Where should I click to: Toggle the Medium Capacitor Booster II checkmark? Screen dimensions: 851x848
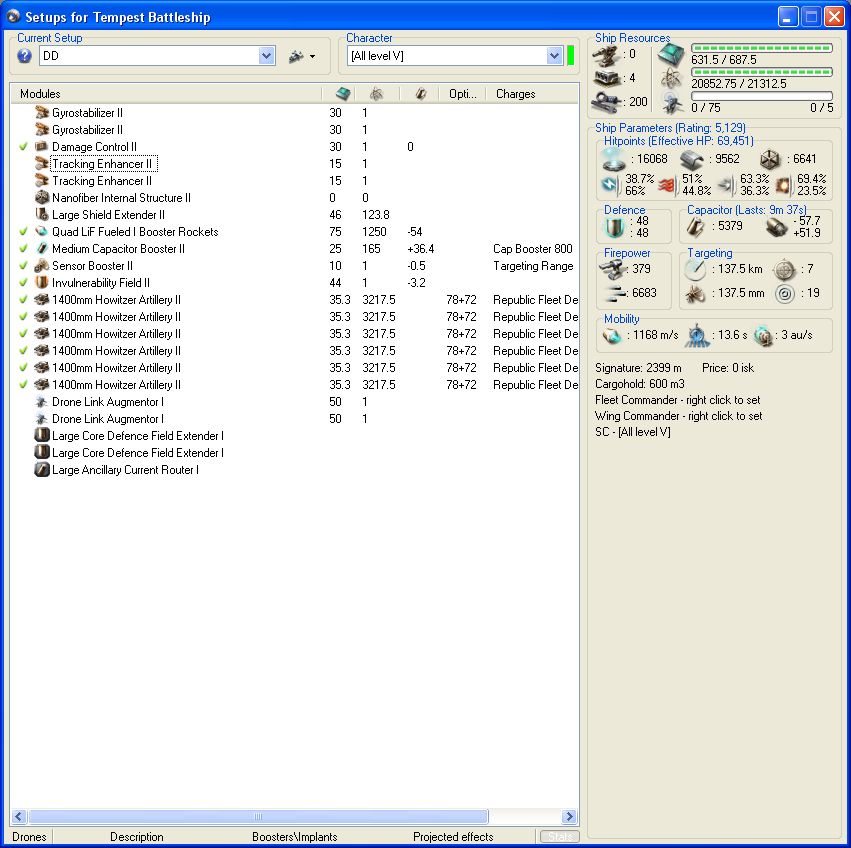[23, 249]
